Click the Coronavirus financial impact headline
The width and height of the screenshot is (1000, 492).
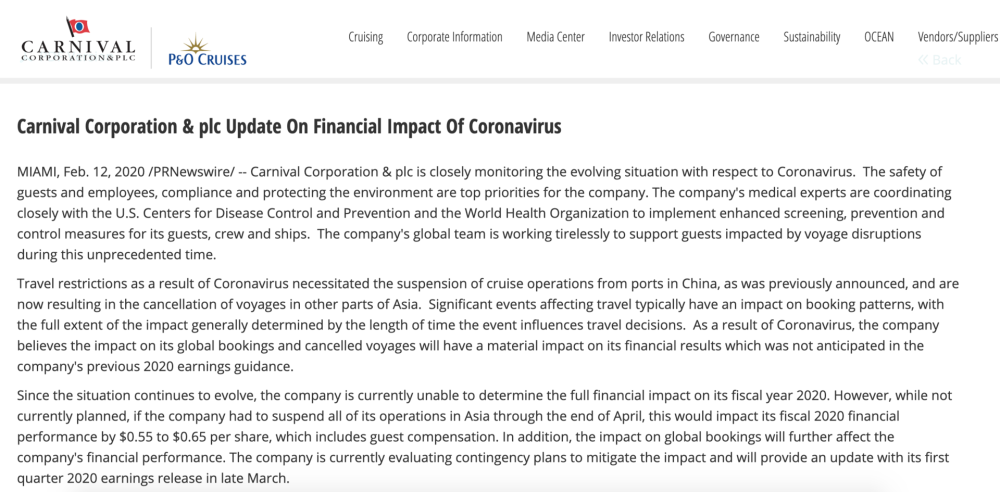[289, 126]
